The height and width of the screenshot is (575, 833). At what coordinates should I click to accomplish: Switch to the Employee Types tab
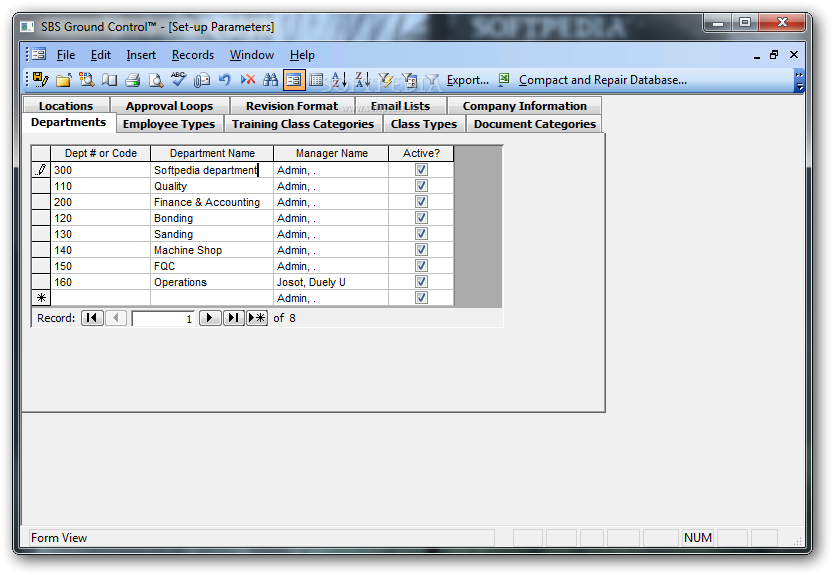coord(169,124)
